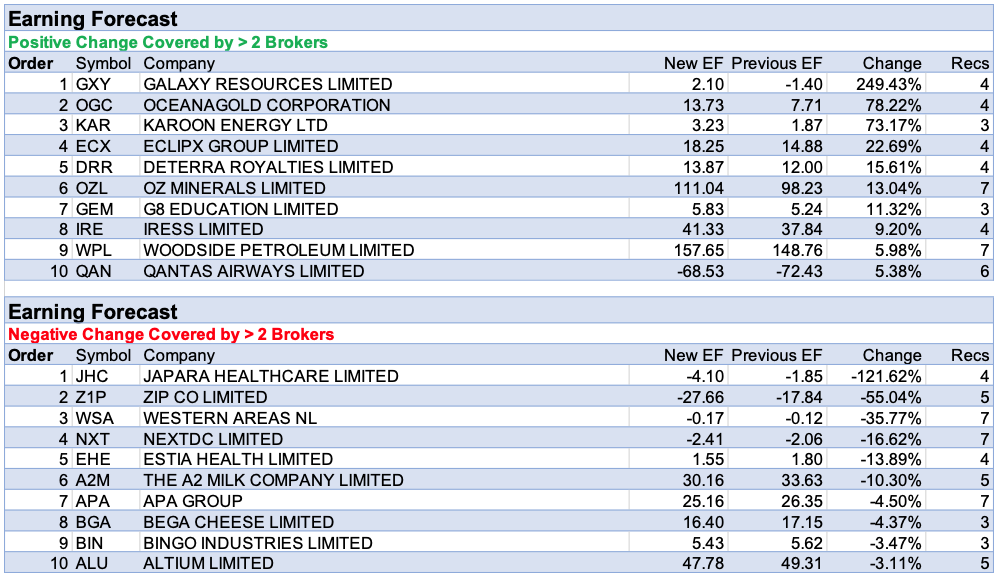Select the Japara Healthcare Limited cell

[x=271, y=377]
